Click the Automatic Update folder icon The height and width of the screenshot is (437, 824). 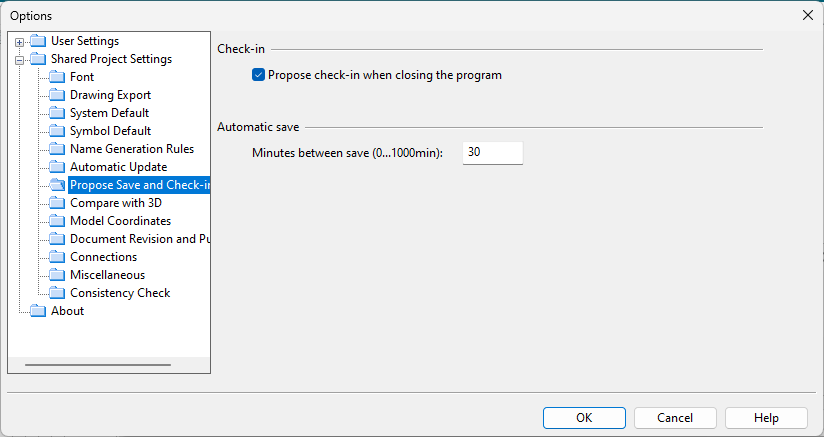pyautogui.click(x=58, y=167)
